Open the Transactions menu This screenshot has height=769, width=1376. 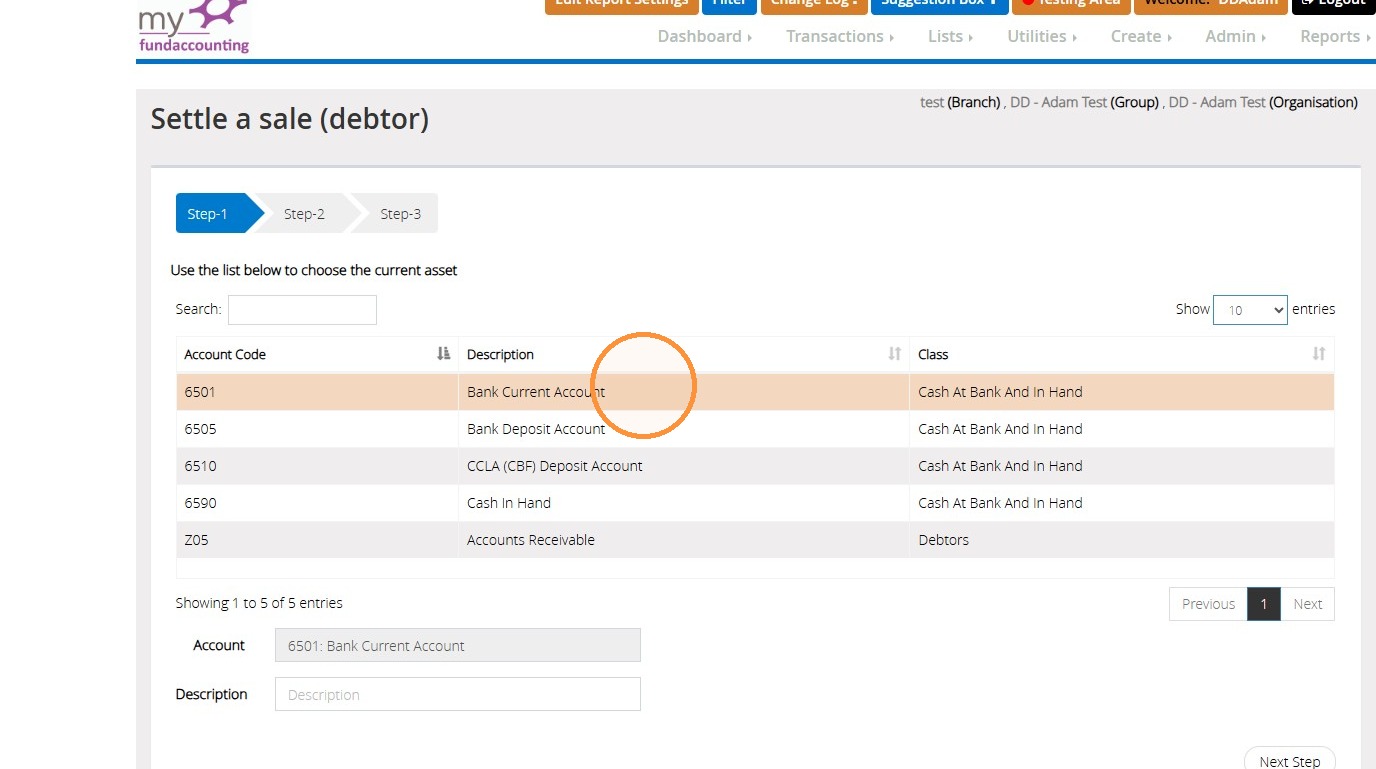click(x=840, y=36)
